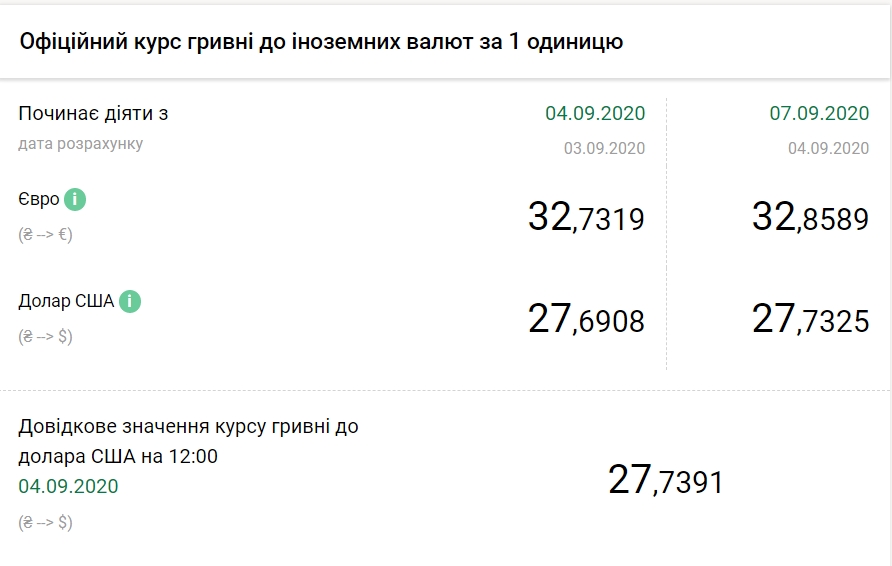892x566 pixels.
Task: Open the info icon beside Долар США
Action: tap(130, 301)
